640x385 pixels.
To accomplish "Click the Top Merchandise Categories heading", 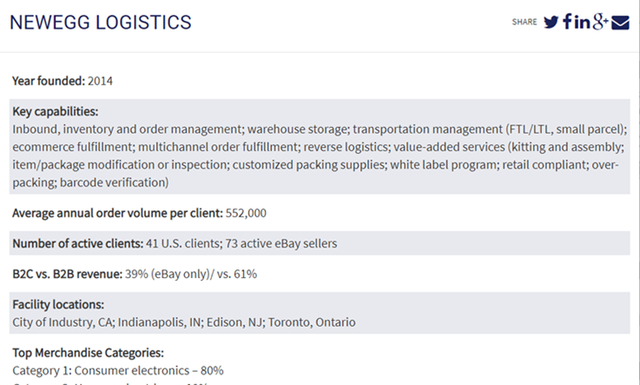I will [88, 352].
